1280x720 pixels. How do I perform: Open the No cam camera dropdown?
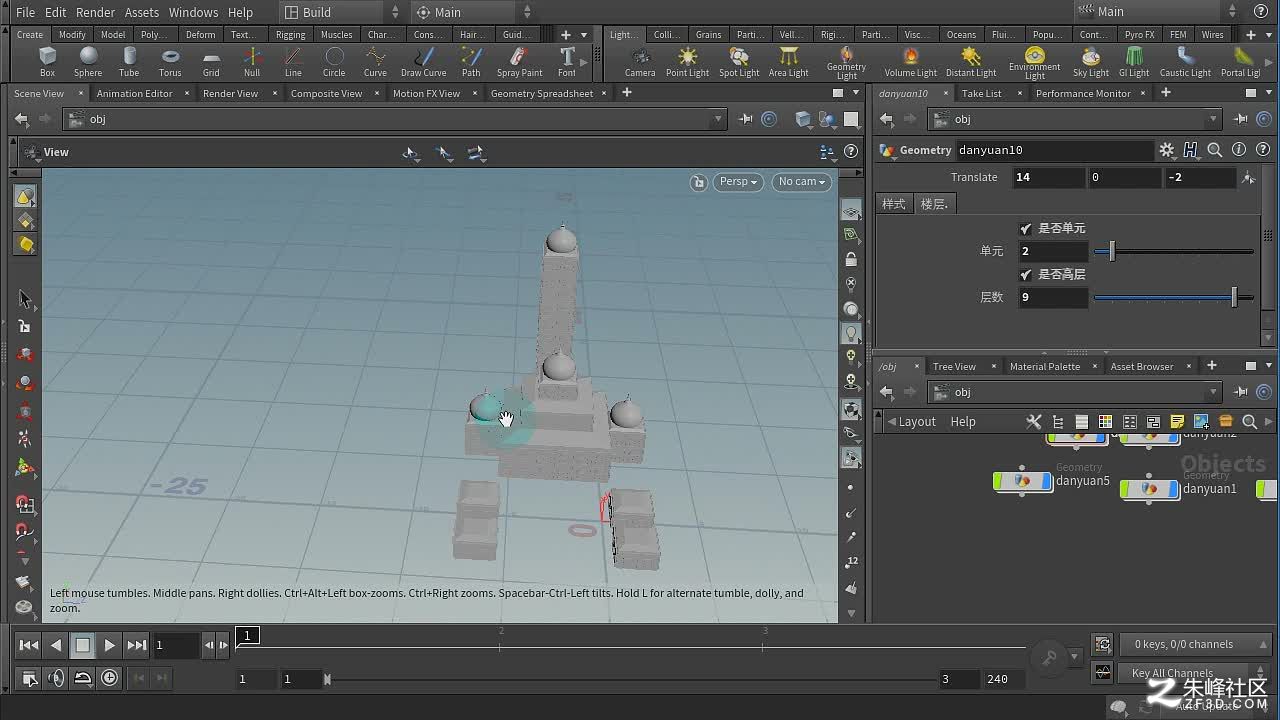[x=801, y=181]
